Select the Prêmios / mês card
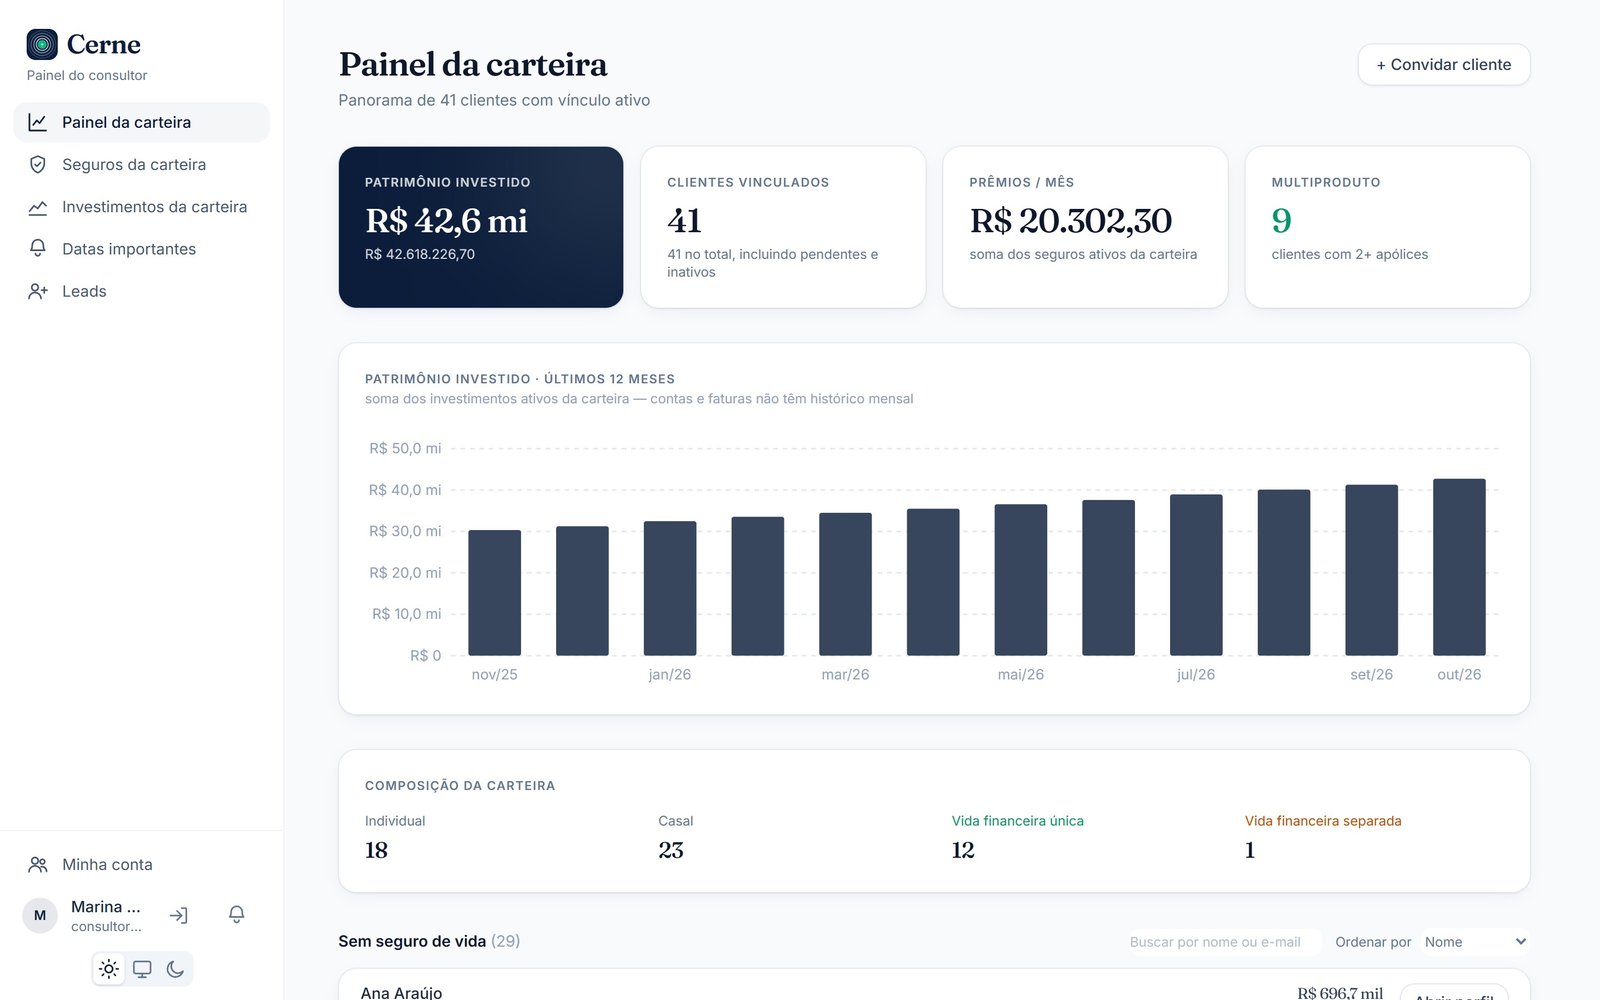Viewport: 1600px width, 1000px height. coord(1085,227)
